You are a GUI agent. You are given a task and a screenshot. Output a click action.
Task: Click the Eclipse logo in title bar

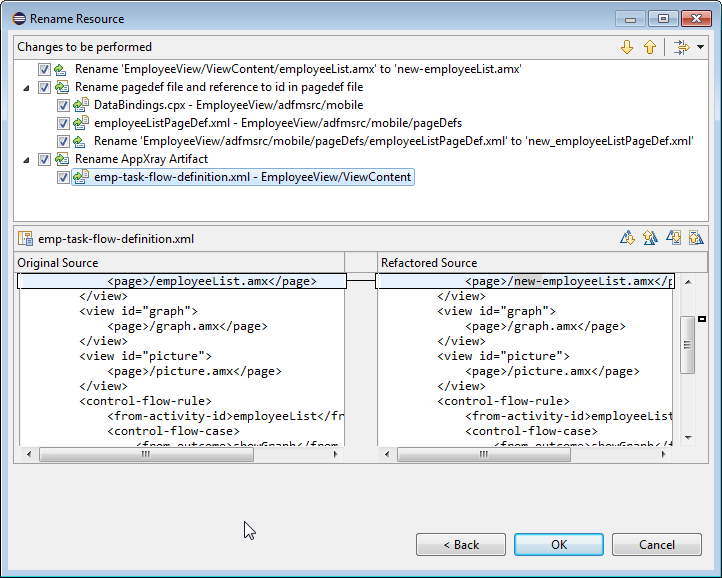19,19
